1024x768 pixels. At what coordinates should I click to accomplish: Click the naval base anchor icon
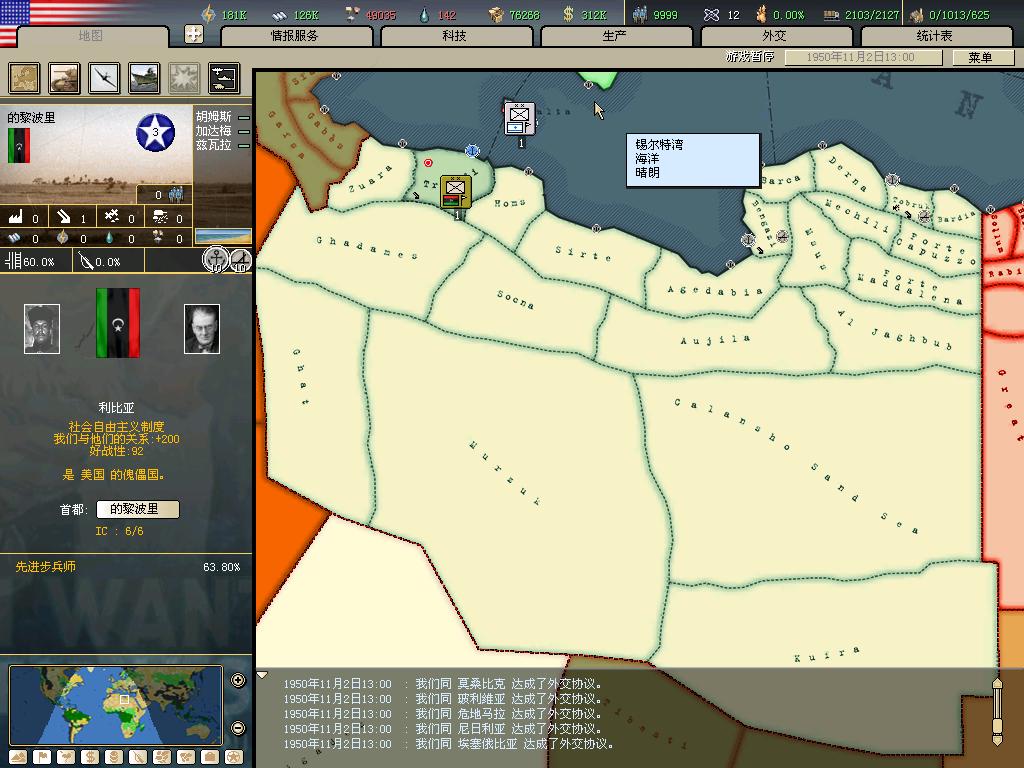(216, 260)
